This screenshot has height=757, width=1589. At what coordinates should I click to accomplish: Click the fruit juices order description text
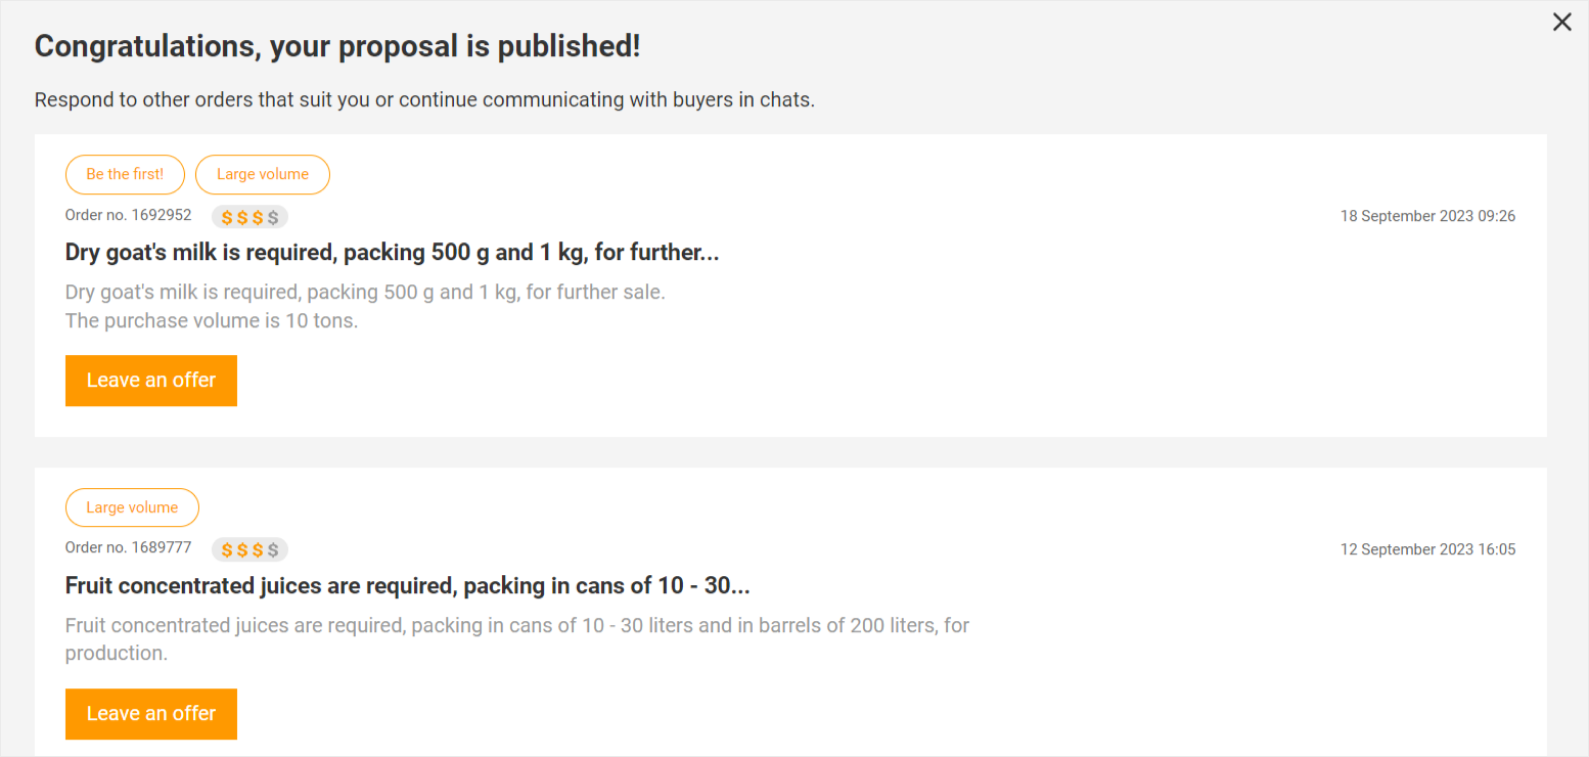coord(516,626)
